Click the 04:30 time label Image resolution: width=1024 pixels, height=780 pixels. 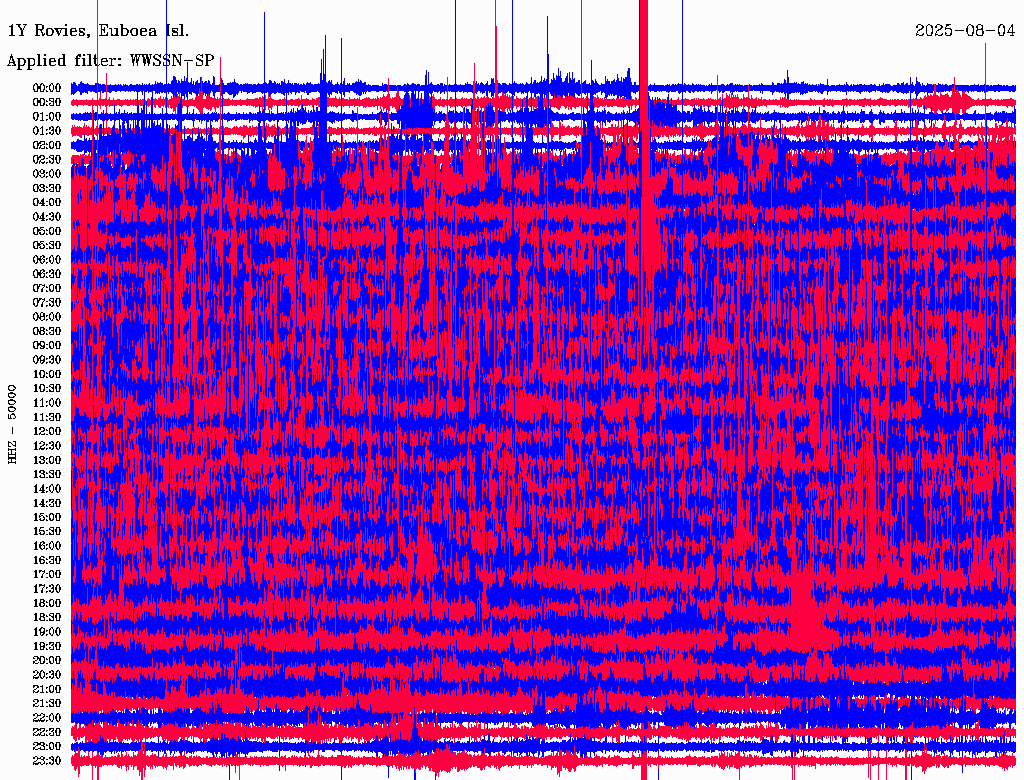pos(47,216)
